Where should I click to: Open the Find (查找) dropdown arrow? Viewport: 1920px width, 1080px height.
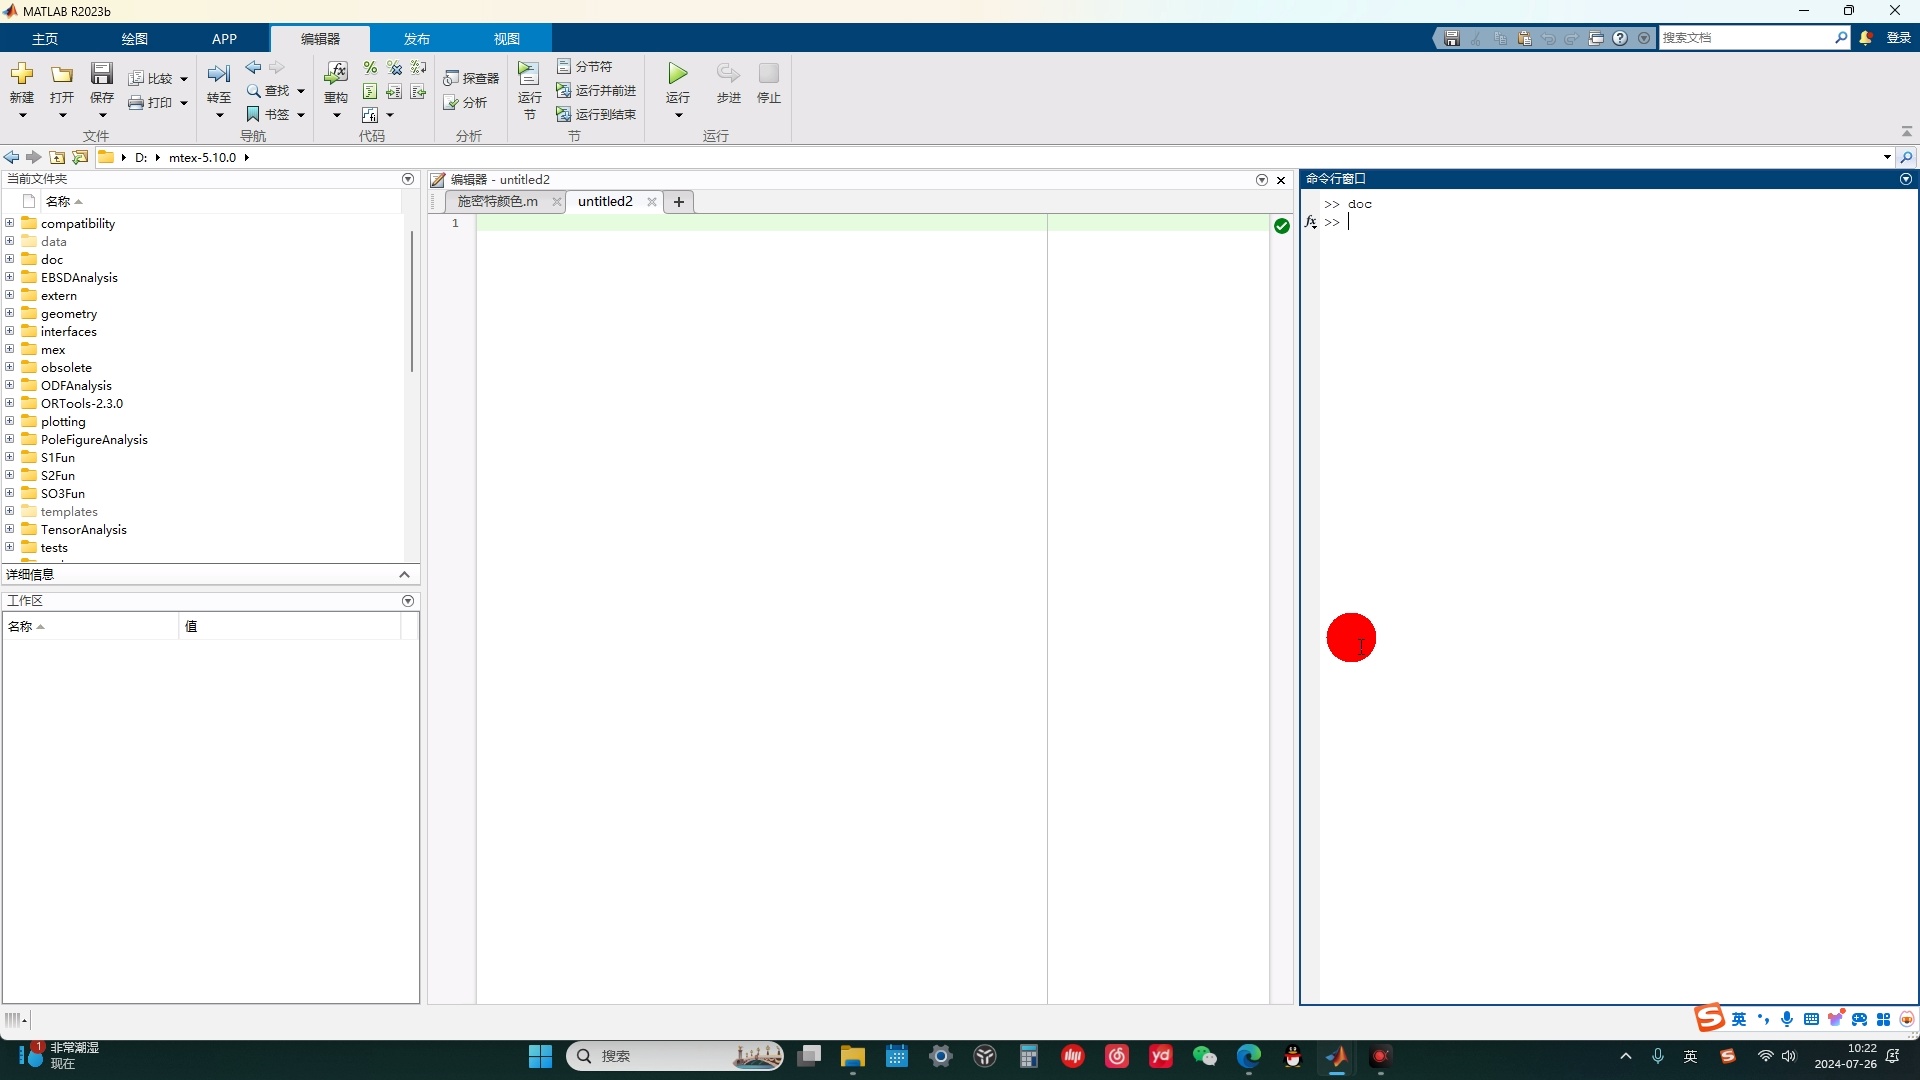click(300, 91)
